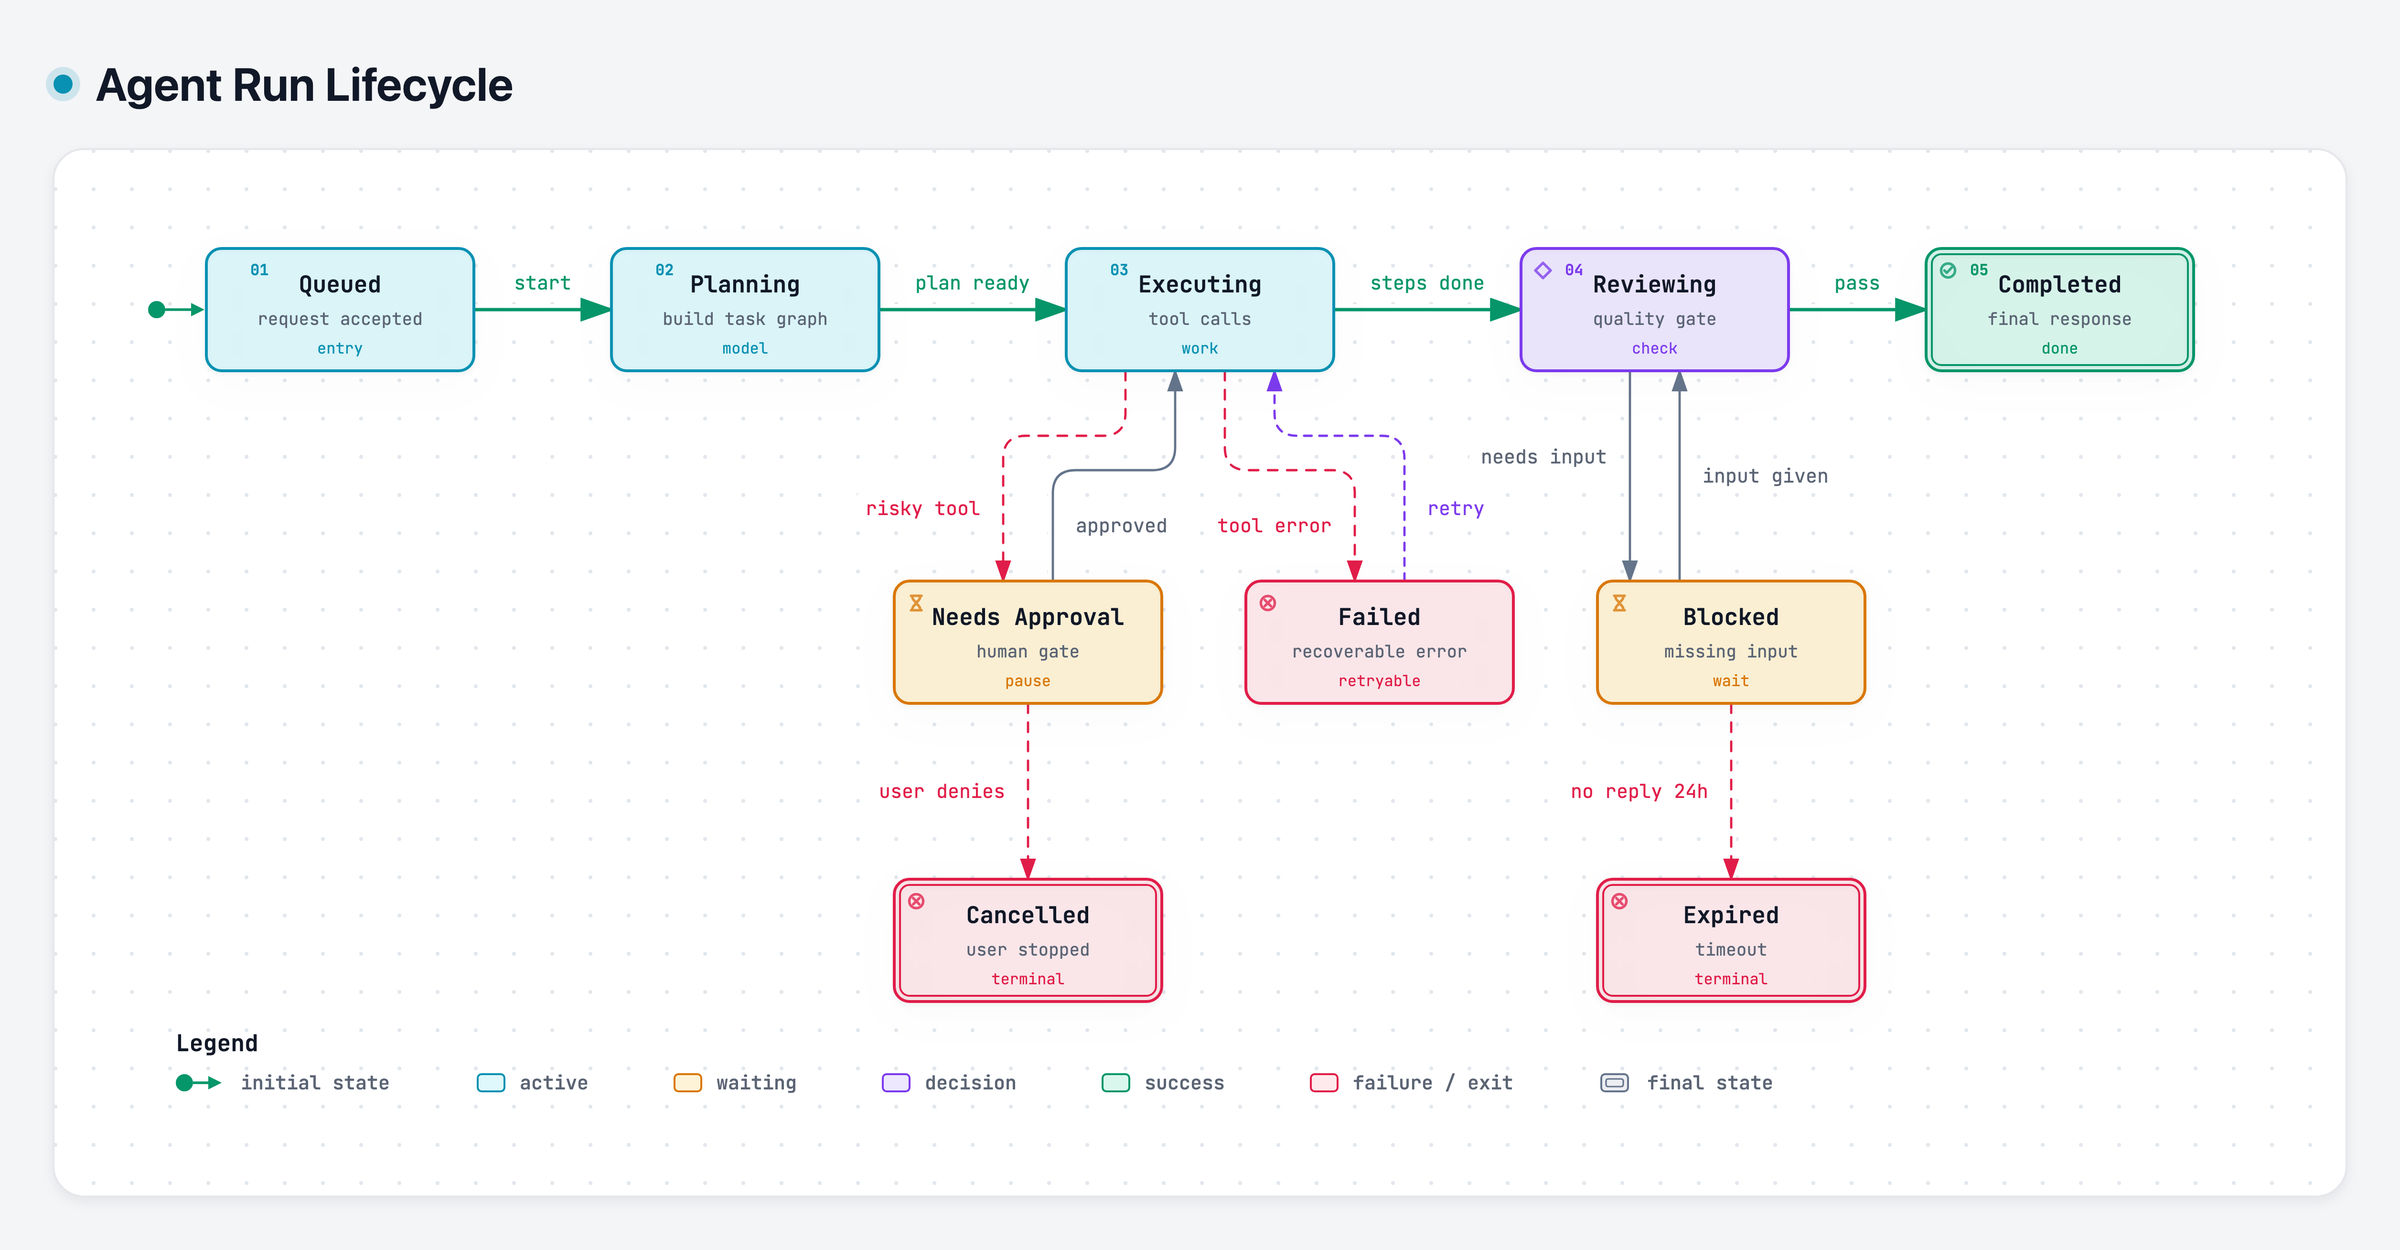The image size is (2400, 1250).
Task: Click the hourglass icon in Needs Approval
Action: (916, 603)
